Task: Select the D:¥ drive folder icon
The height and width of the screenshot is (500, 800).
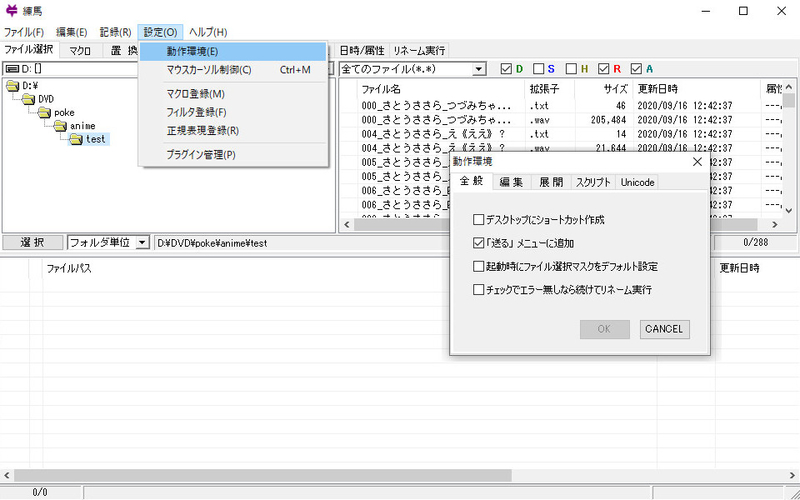Action: pyautogui.click(x=13, y=86)
